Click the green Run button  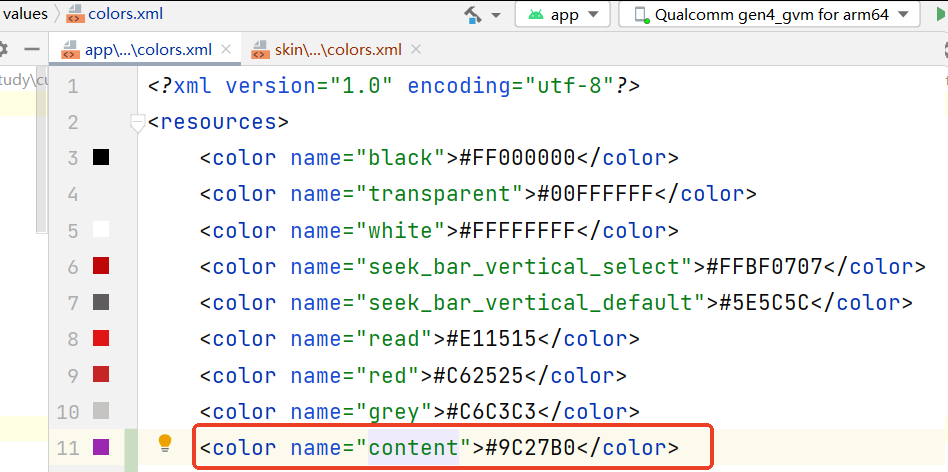click(x=941, y=15)
